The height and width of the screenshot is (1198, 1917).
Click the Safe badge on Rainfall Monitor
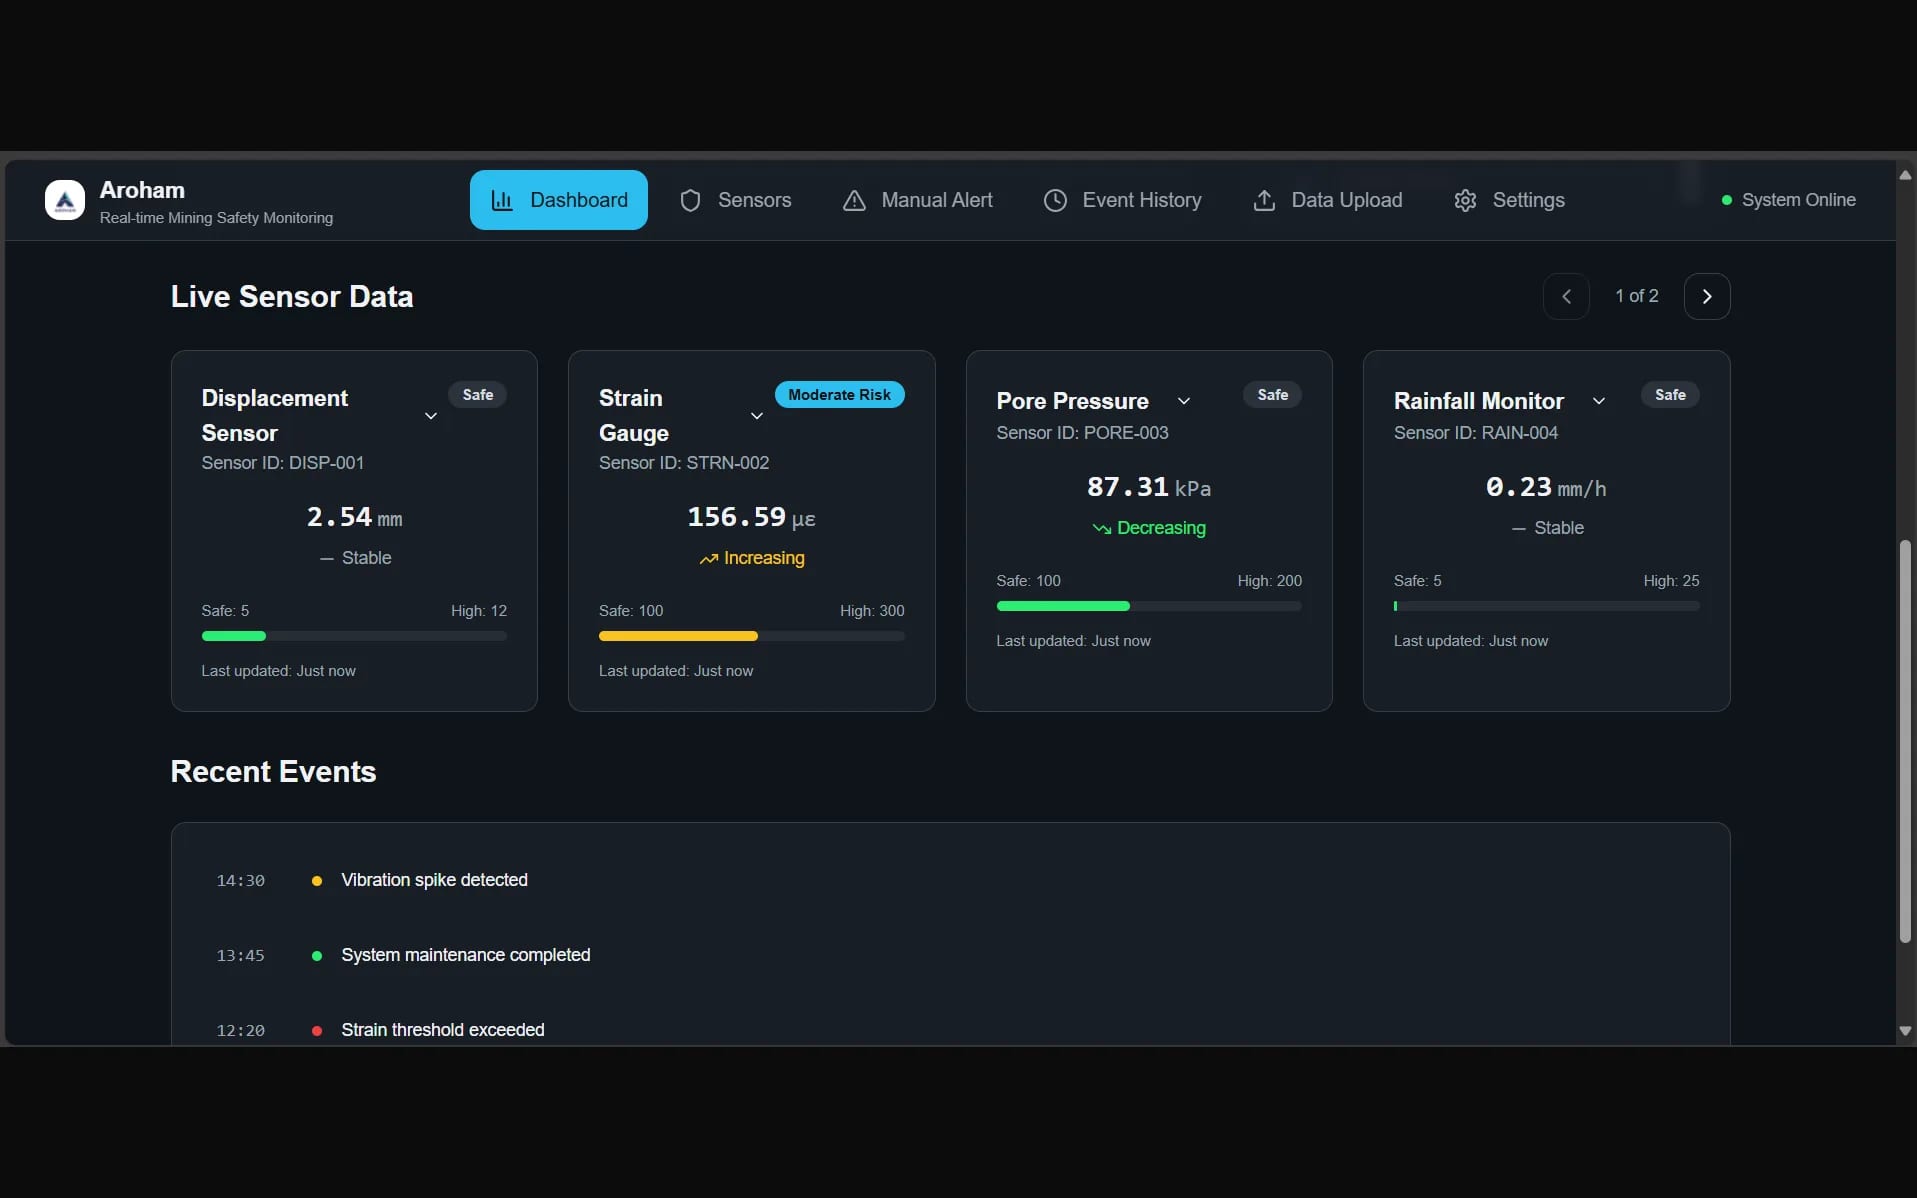(1670, 395)
